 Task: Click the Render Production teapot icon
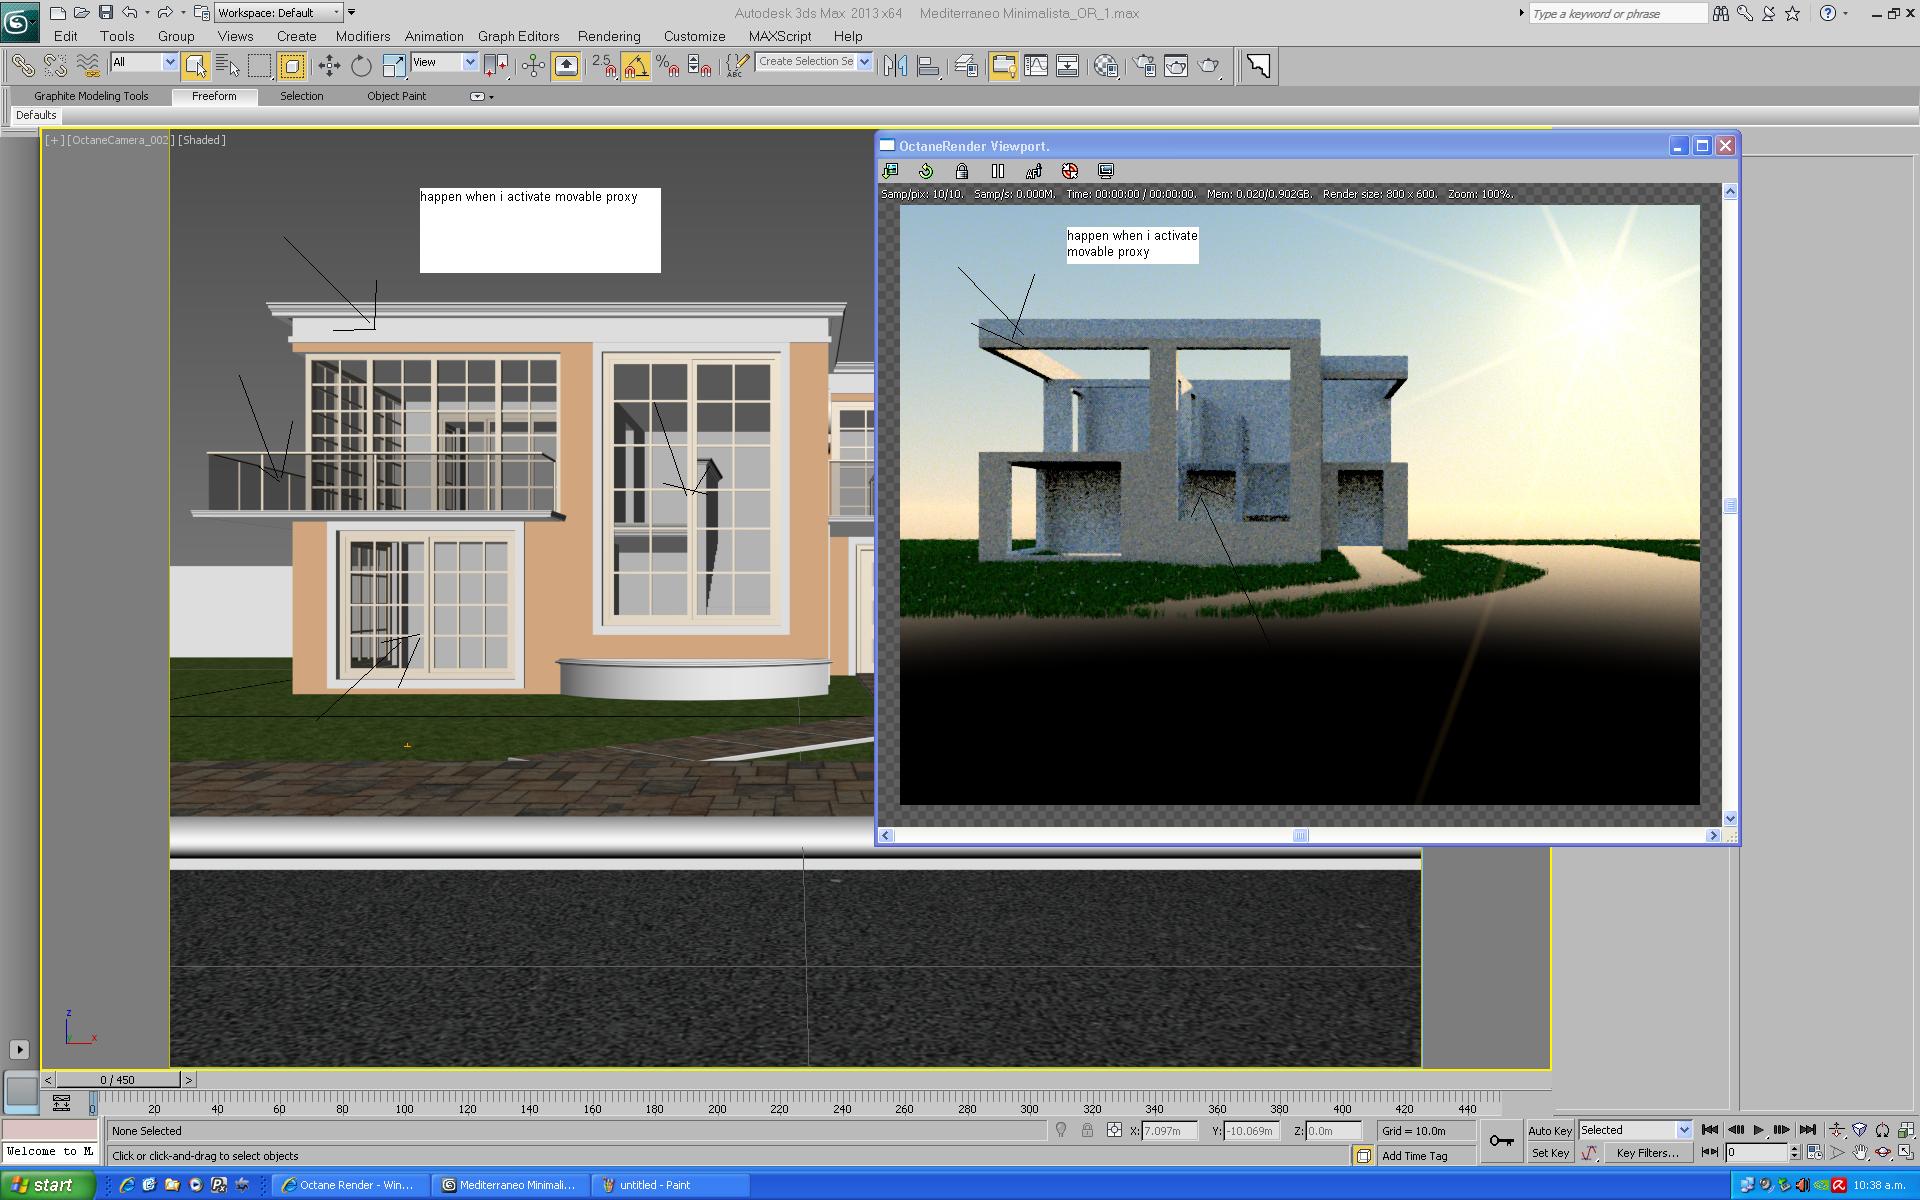tap(1209, 66)
